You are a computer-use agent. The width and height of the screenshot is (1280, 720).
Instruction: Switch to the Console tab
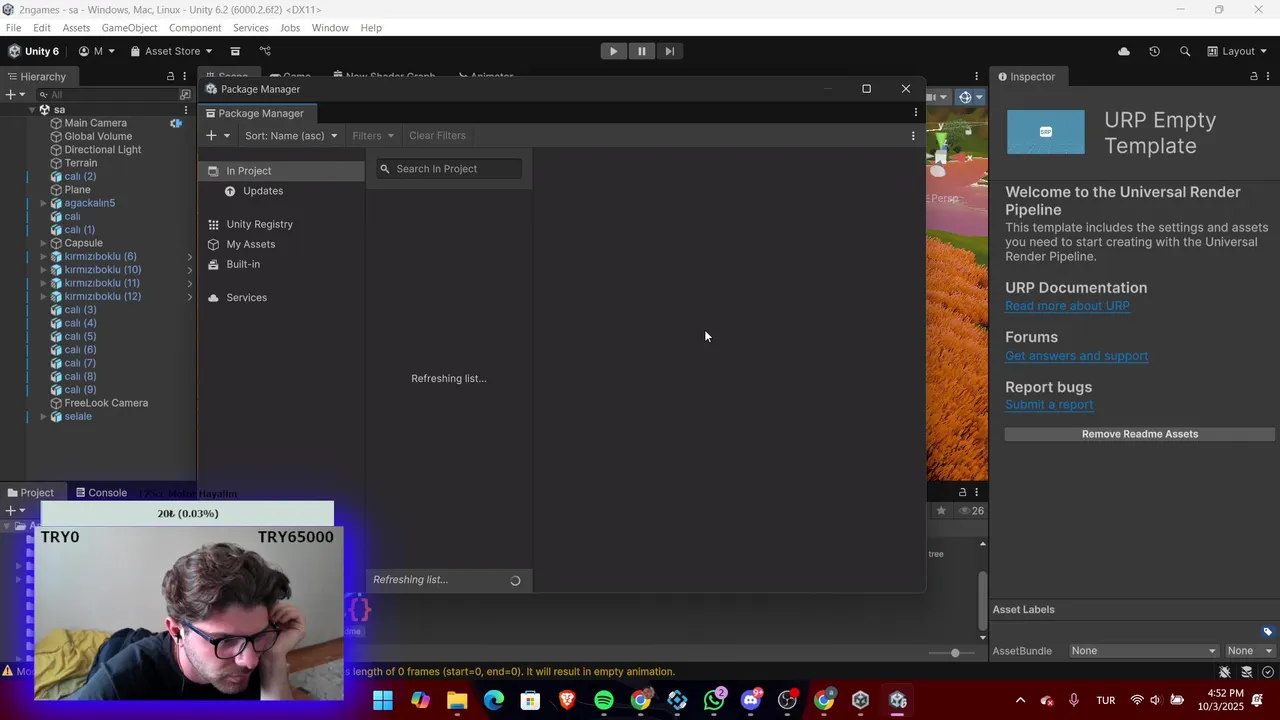[100, 493]
